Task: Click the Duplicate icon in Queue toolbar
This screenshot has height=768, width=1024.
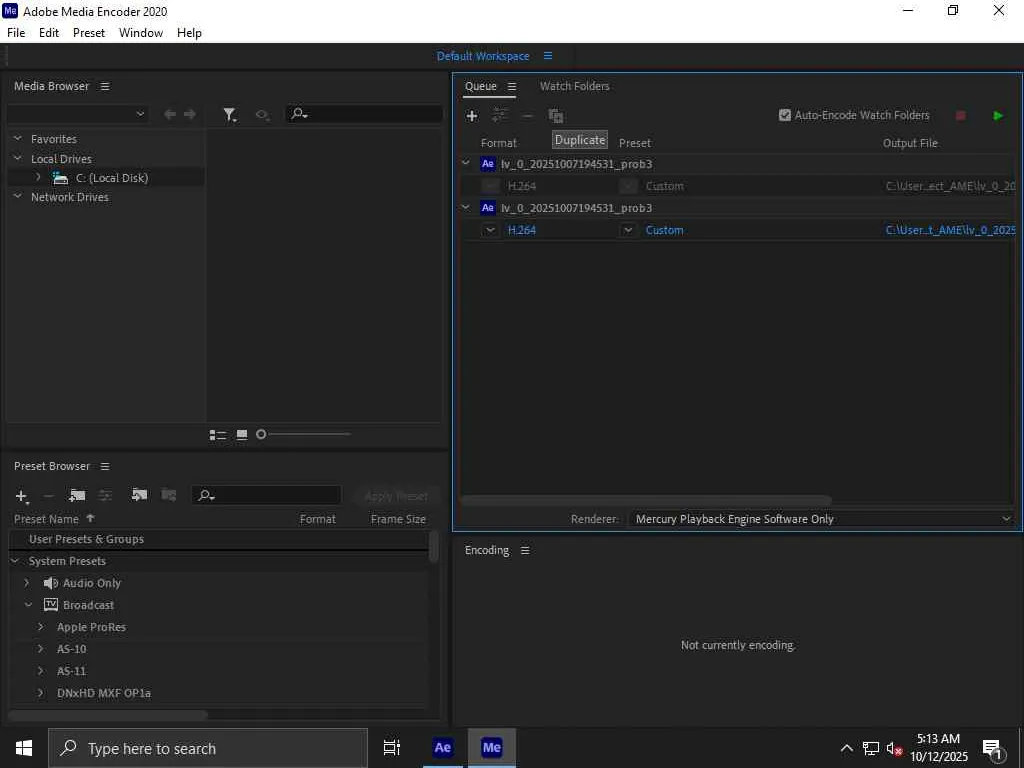Action: [x=556, y=116]
